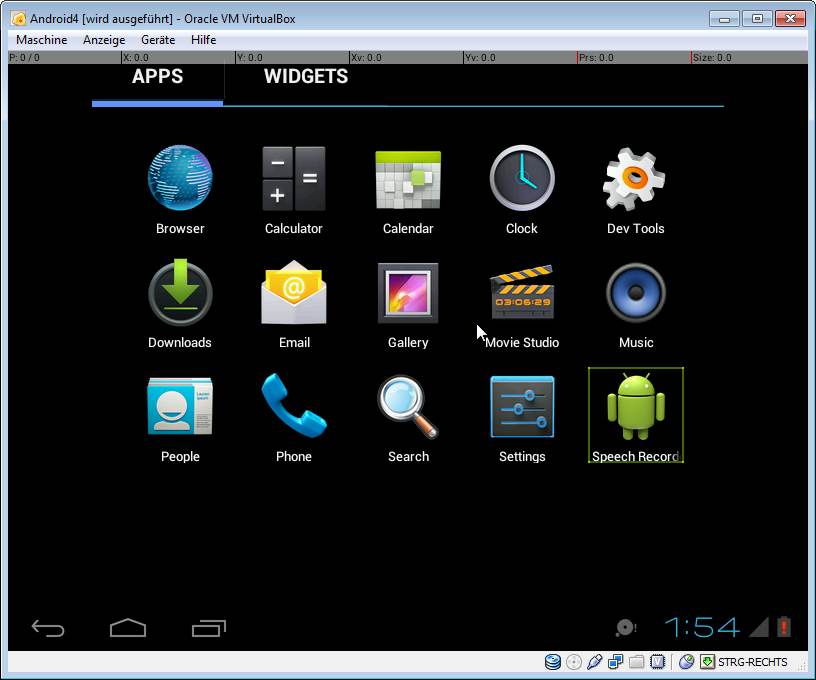Click the VirtualBox title bar icon
This screenshot has width=816, height=680.
[19, 19]
